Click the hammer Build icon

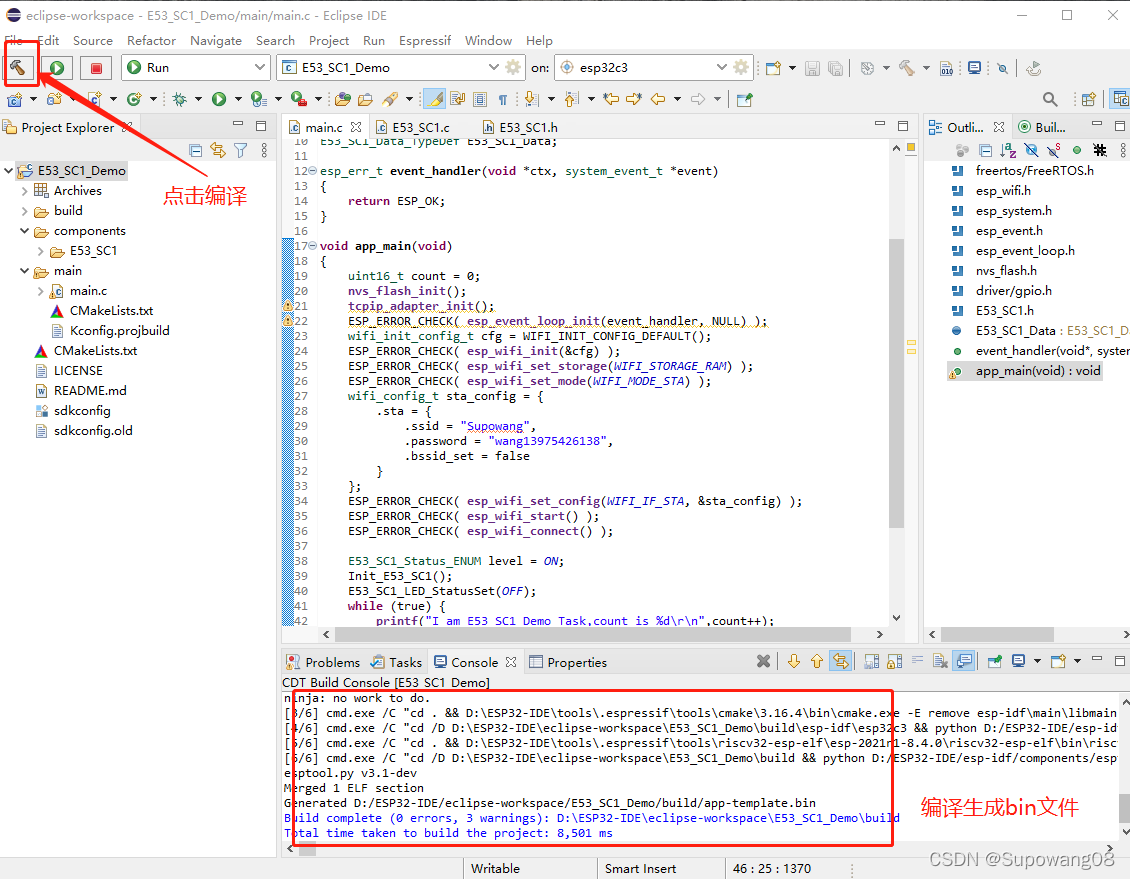pos(18,67)
